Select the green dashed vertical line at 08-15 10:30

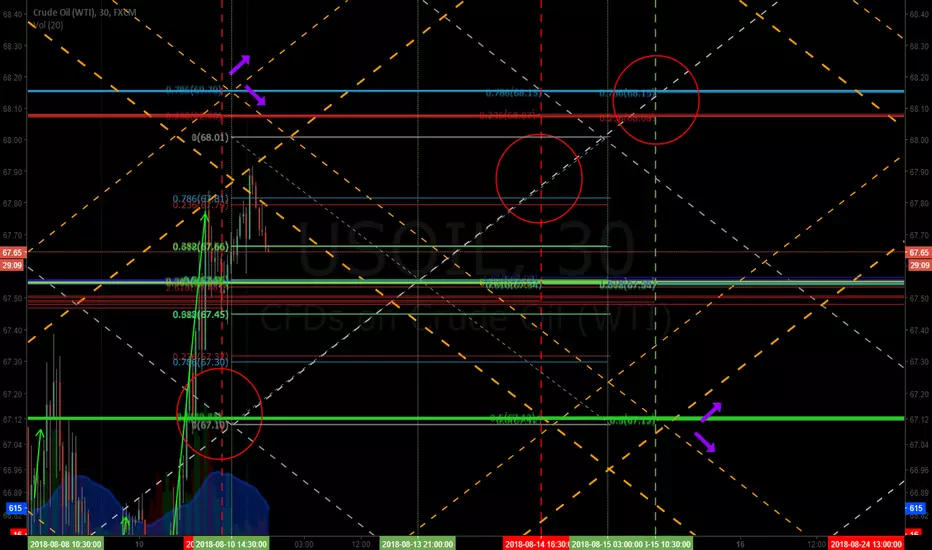pos(656,268)
